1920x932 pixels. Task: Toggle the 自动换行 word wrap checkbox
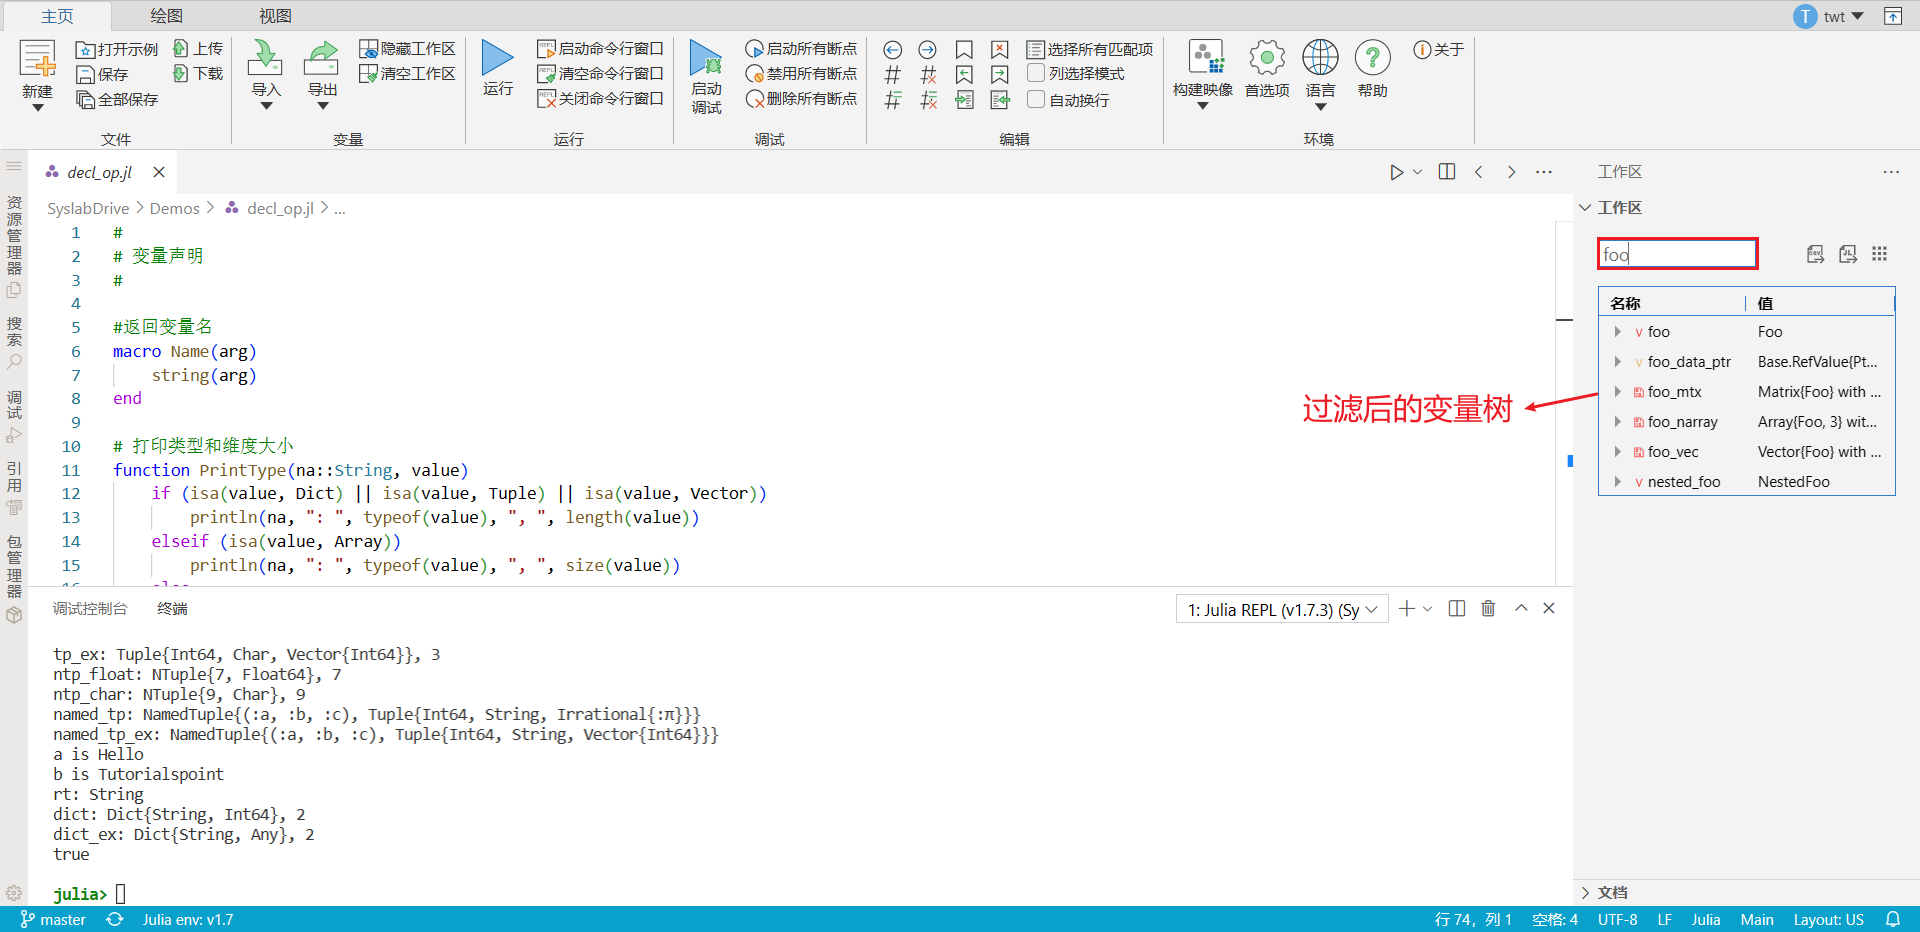click(x=1036, y=99)
